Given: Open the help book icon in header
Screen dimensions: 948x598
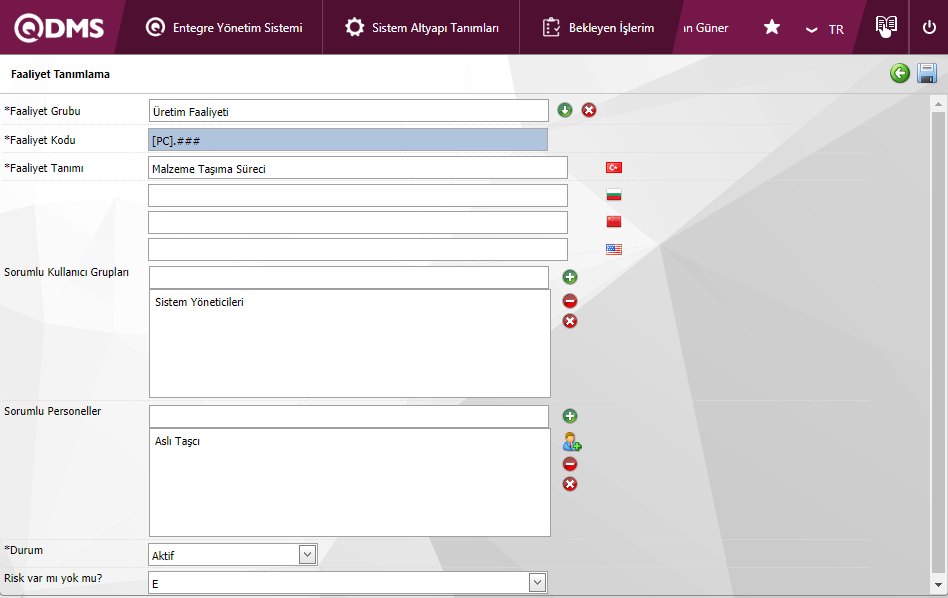Looking at the screenshot, I should click(x=886, y=27).
